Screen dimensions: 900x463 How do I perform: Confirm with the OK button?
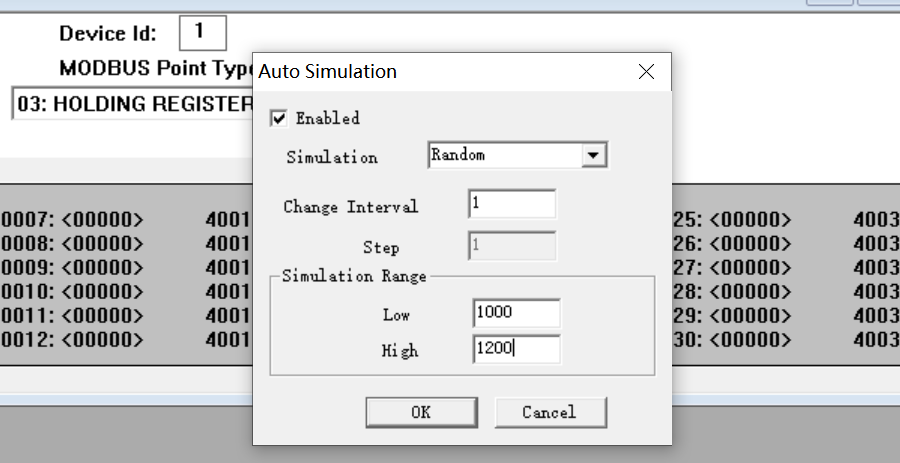pyautogui.click(x=421, y=412)
